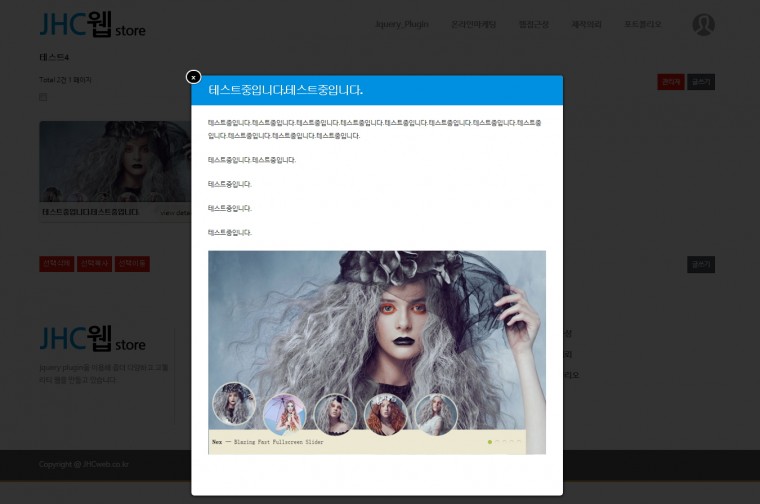Click the upper 글쓰기 button beside 관리자
This screenshot has height=504, width=760.
pyautogui.click(x=701, y=82)
